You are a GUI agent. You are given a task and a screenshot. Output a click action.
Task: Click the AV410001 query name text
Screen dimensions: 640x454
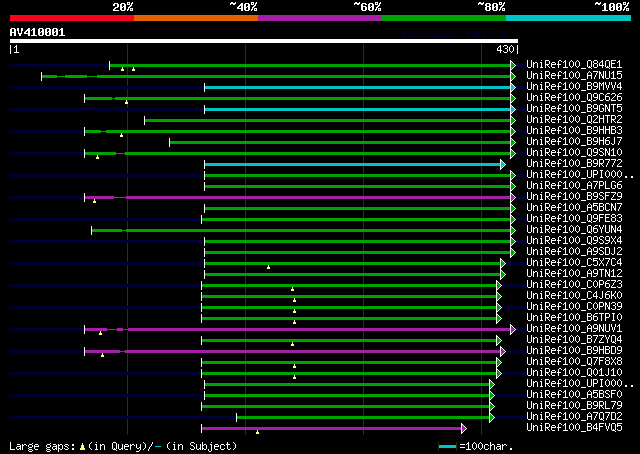point(37,32)
